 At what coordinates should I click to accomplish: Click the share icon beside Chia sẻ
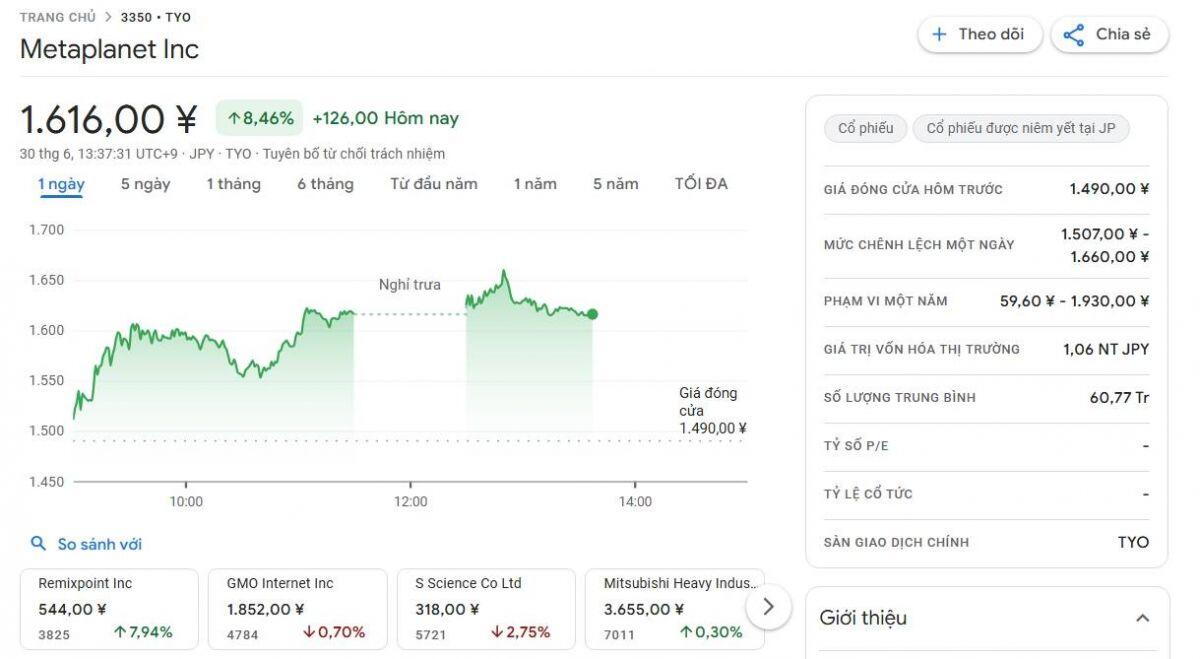(1074, 35)
